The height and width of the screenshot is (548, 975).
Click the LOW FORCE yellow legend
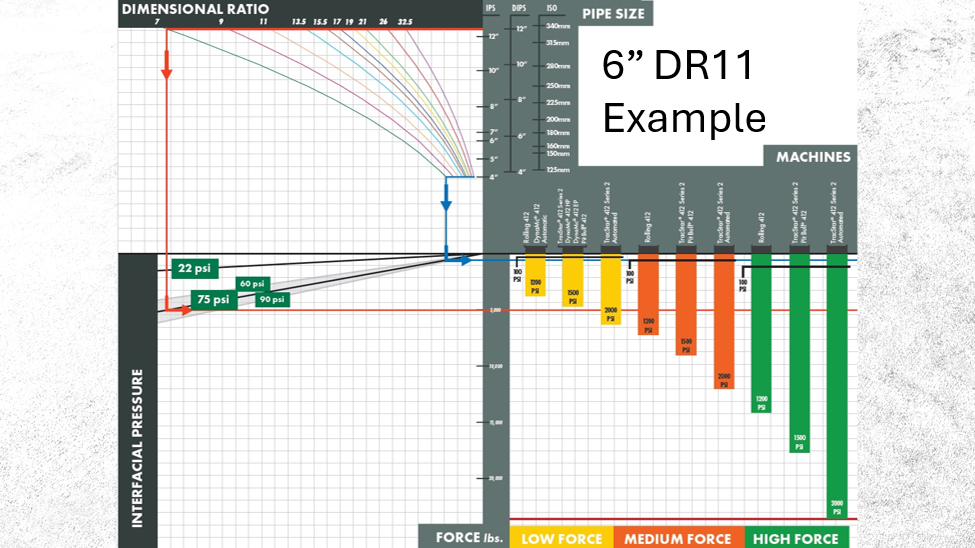point(561,538)
